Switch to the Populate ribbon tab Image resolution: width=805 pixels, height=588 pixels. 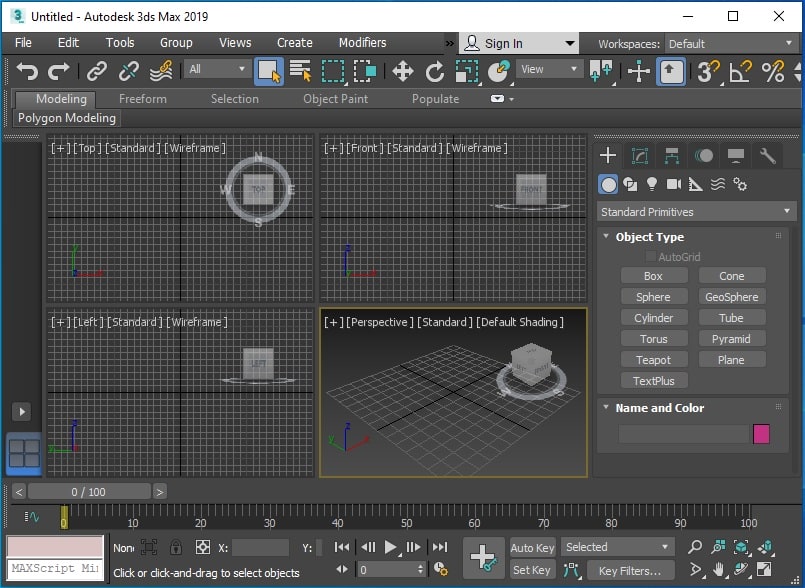[x=435, y=99]
